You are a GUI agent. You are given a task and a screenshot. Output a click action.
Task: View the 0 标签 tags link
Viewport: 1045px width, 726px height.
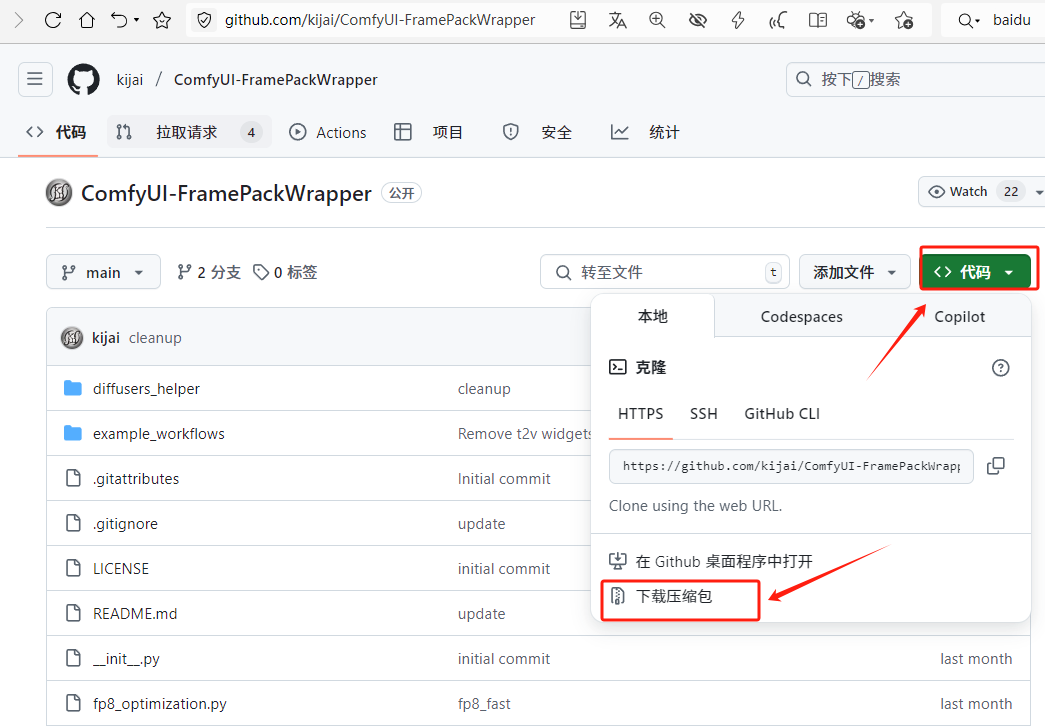[x=285, y=272]
